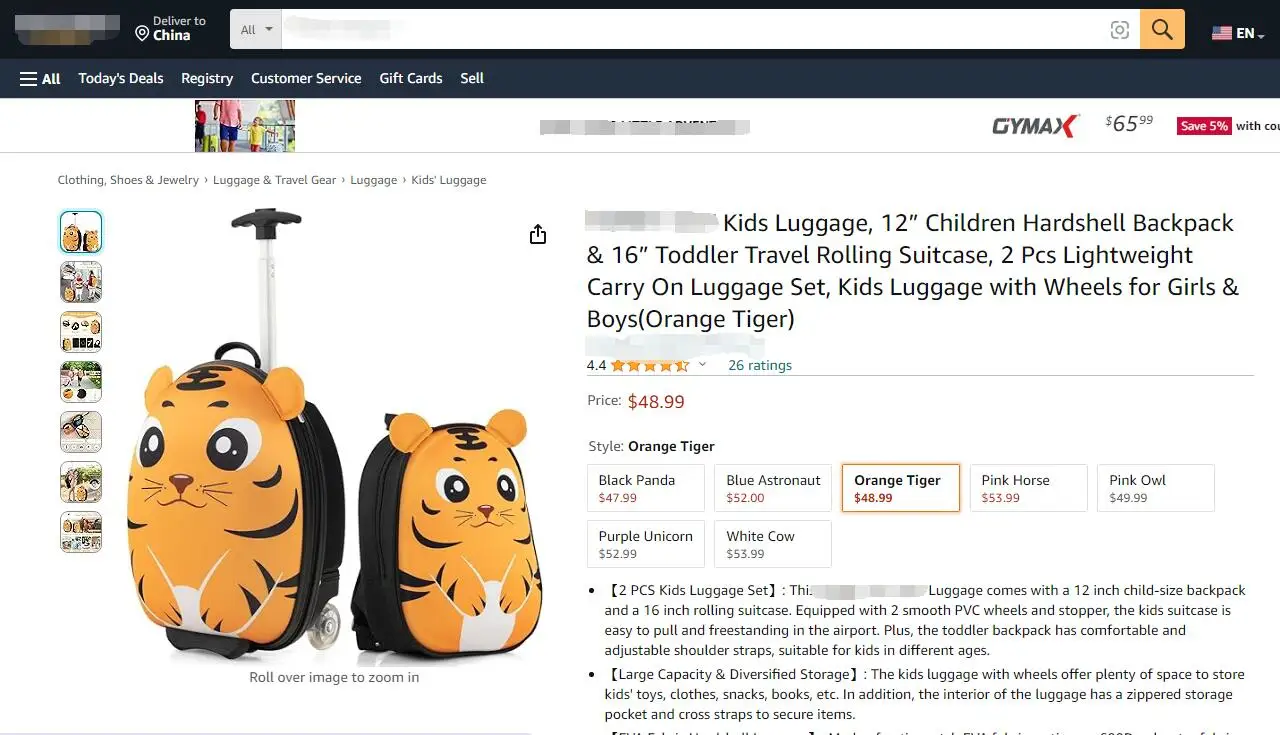This screenshot has width=1280, height=735.
Task: Open the 26 ratings link
Action: (760, 365)
